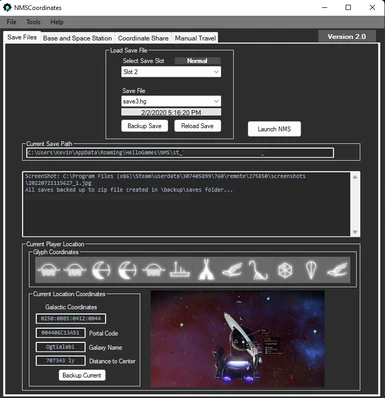Click the balloon glyph
385x398 pixels.
pyautogui.click(x=311, y=270)
